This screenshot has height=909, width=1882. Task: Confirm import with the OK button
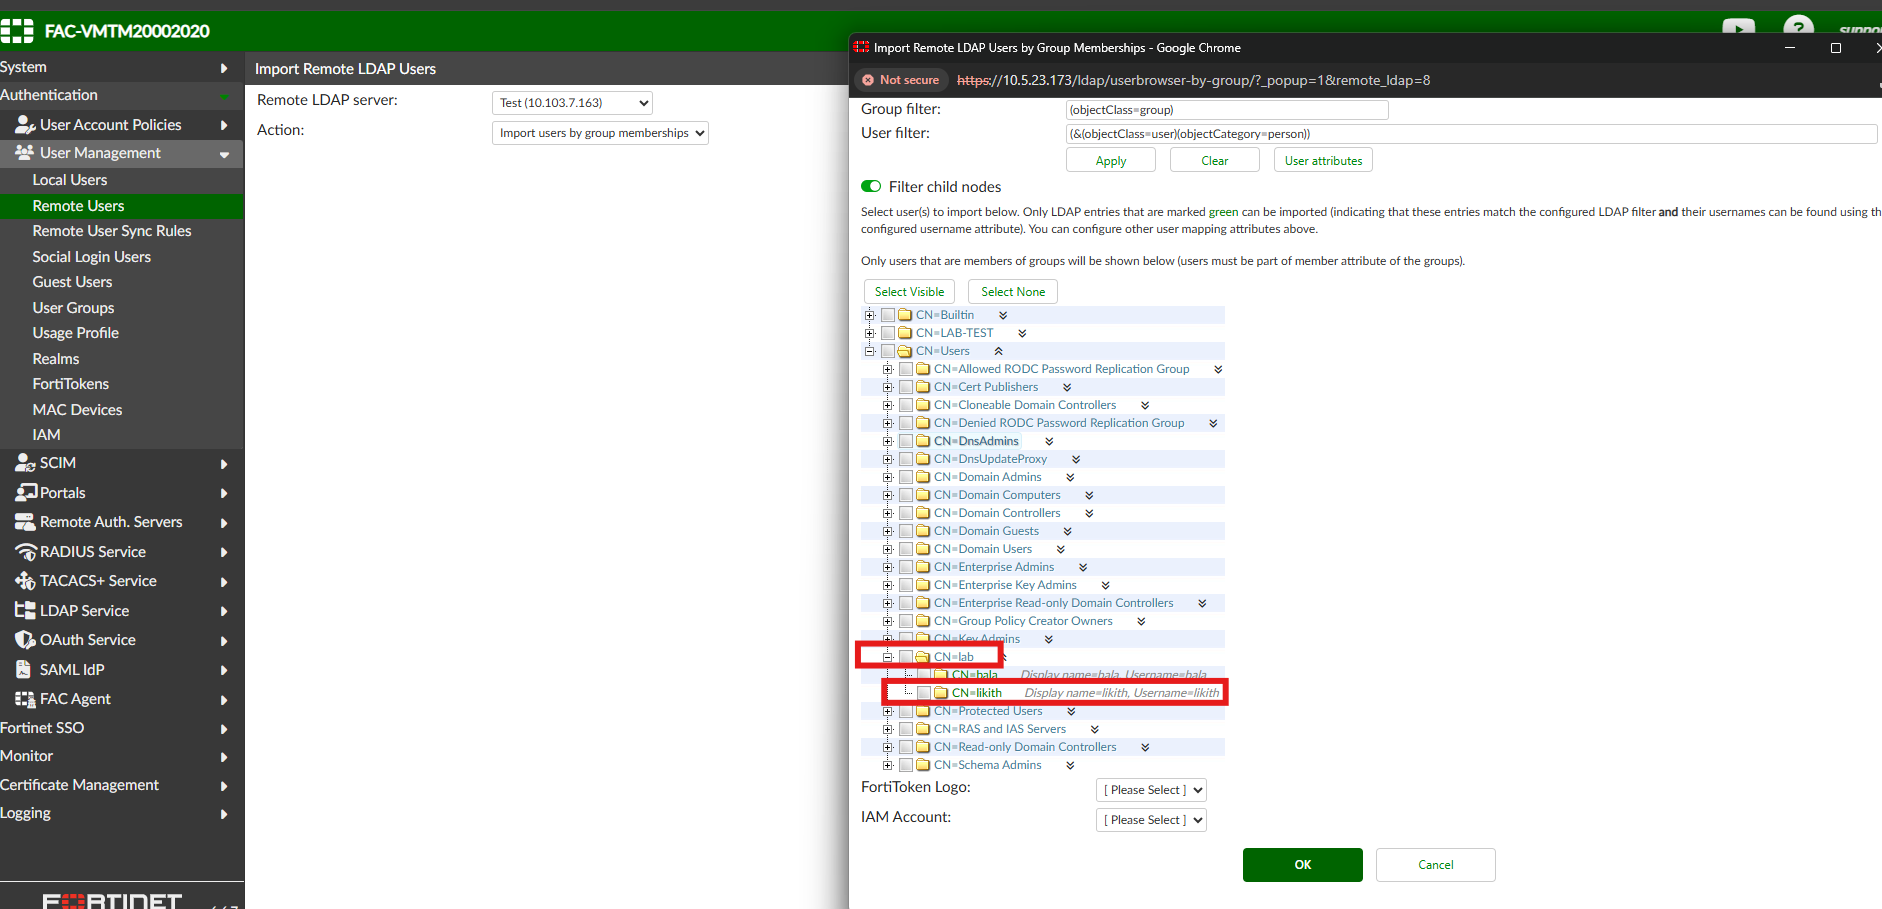coord(1303,865)
